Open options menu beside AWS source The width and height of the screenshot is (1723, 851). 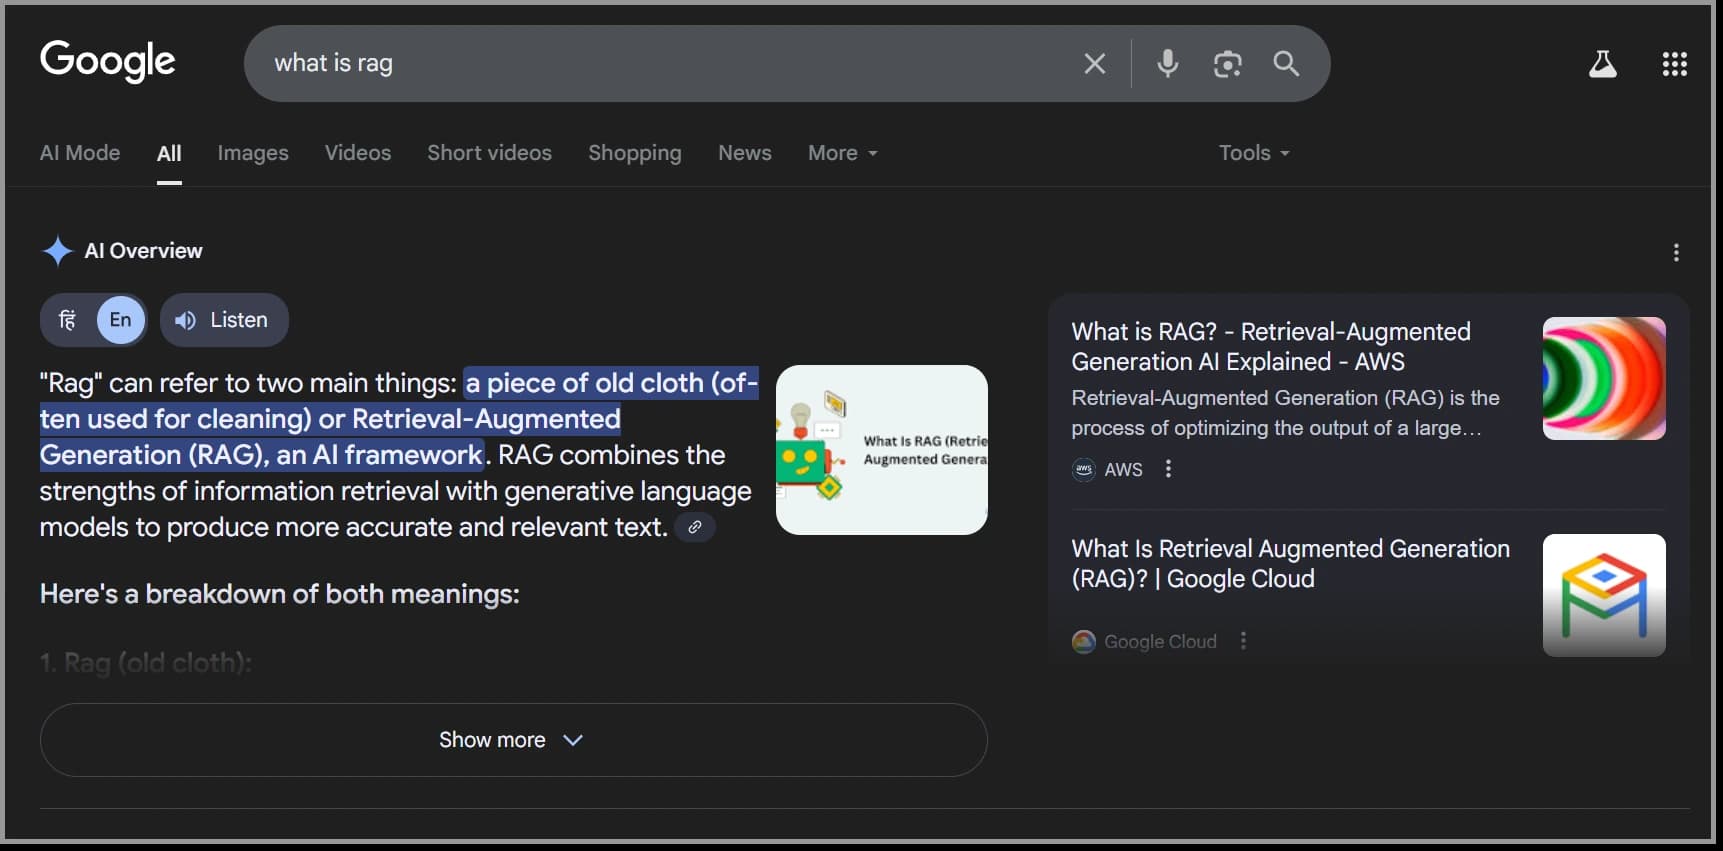(1168, 469)
